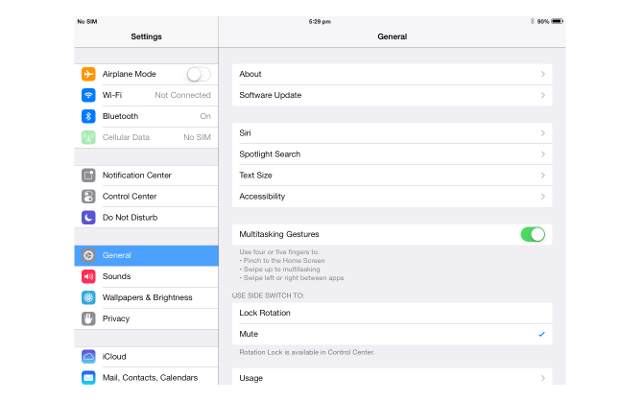
Task: Open Wallpapers & Brightness settings
Action: click(x=146, y=298)
